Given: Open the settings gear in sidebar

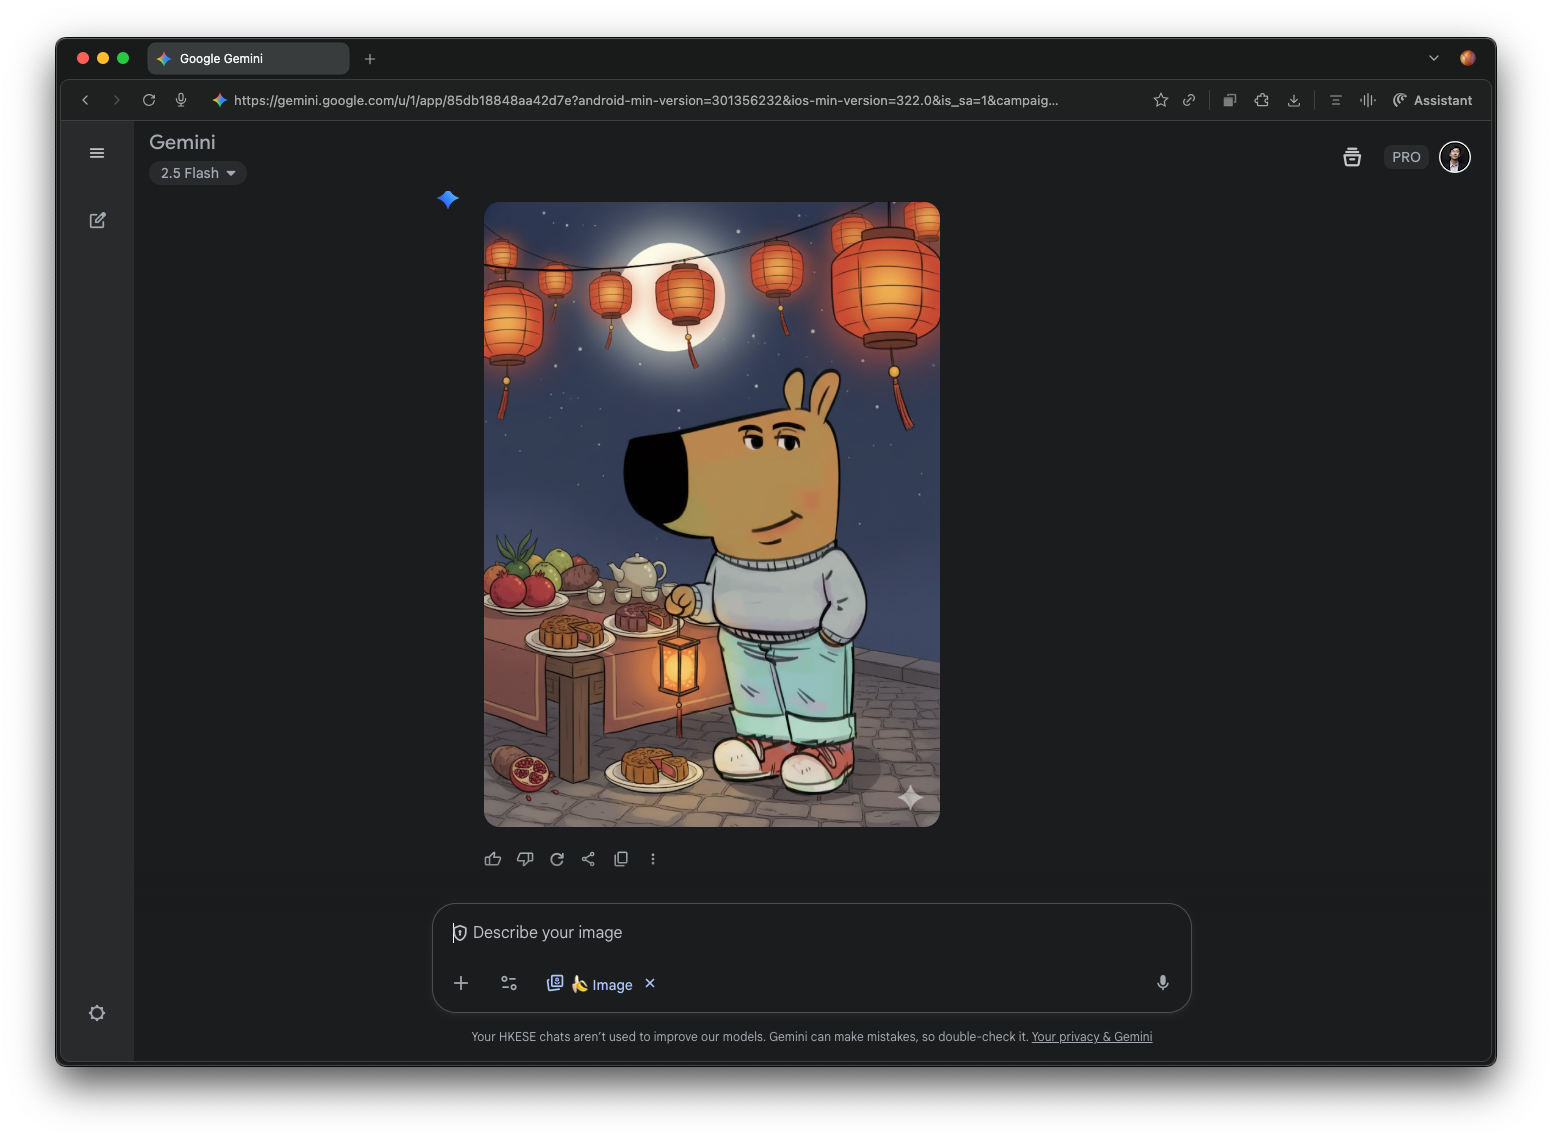Looking at the screenshot, I should pyautogui.click(x=97, y=1013).
